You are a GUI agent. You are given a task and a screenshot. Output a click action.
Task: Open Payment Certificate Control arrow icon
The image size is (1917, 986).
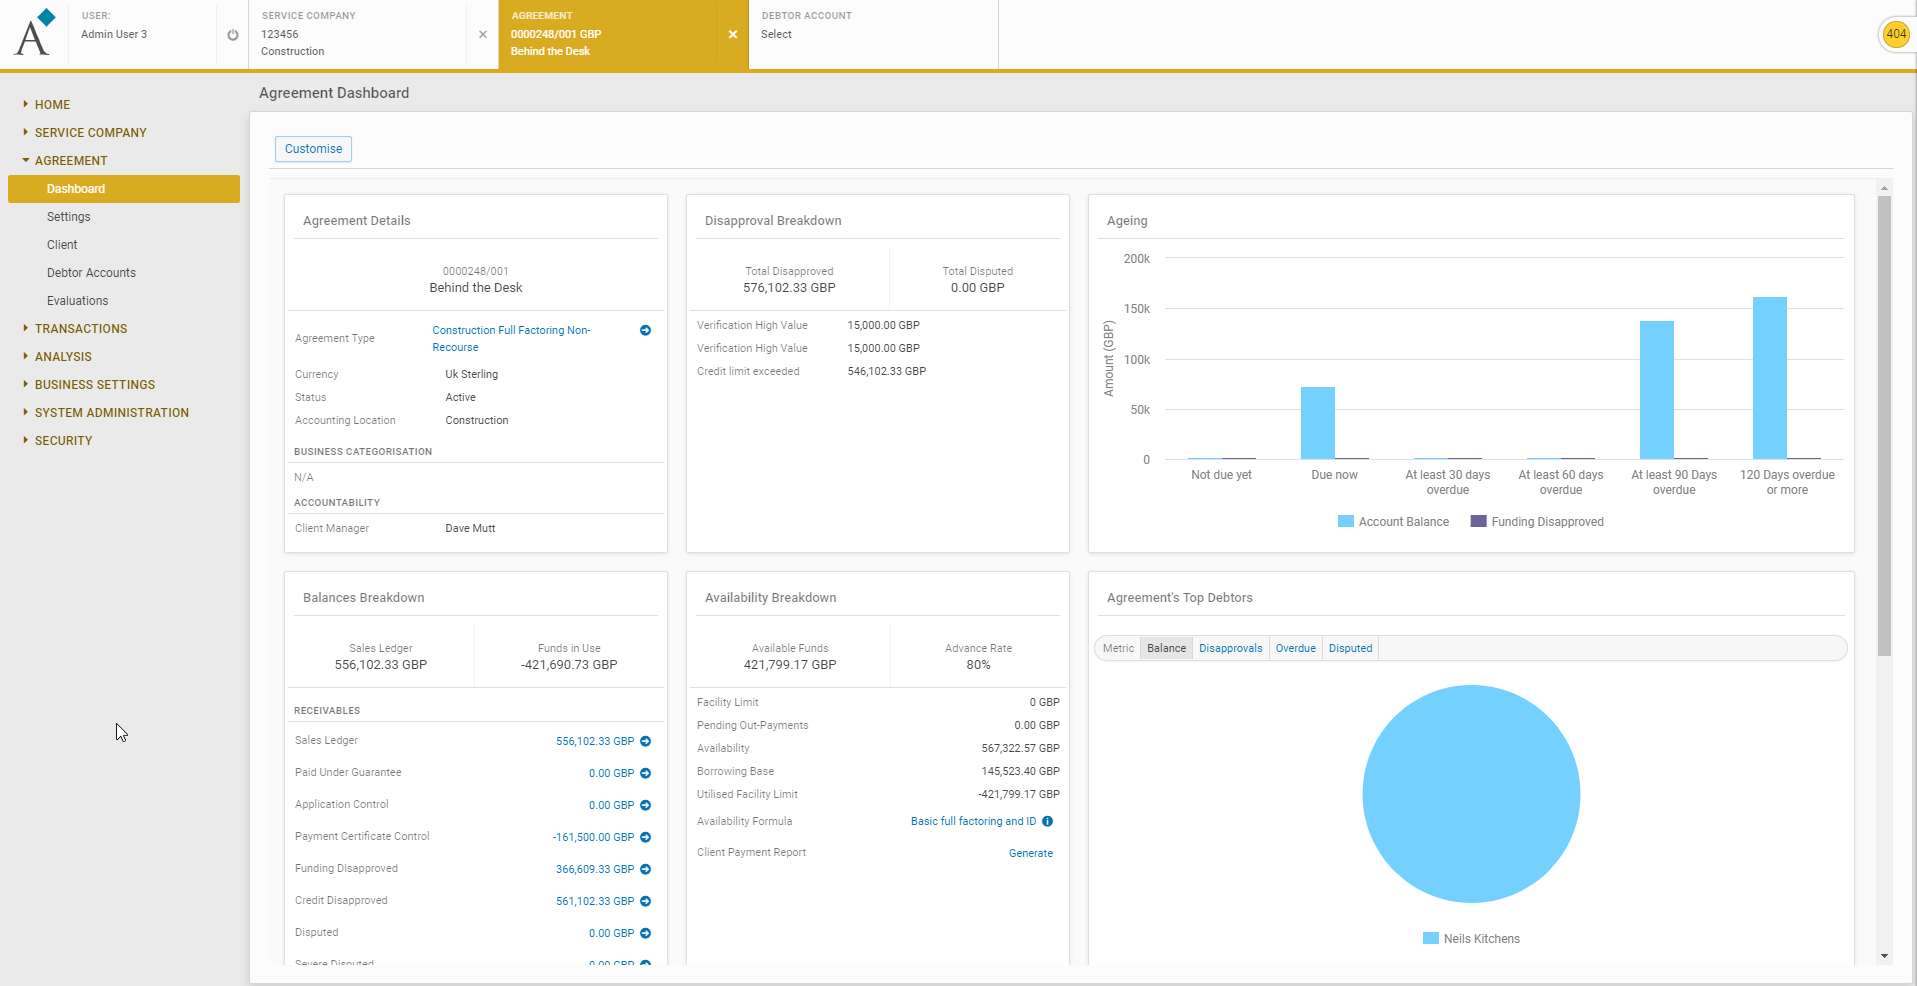click(x=646, y=837)
